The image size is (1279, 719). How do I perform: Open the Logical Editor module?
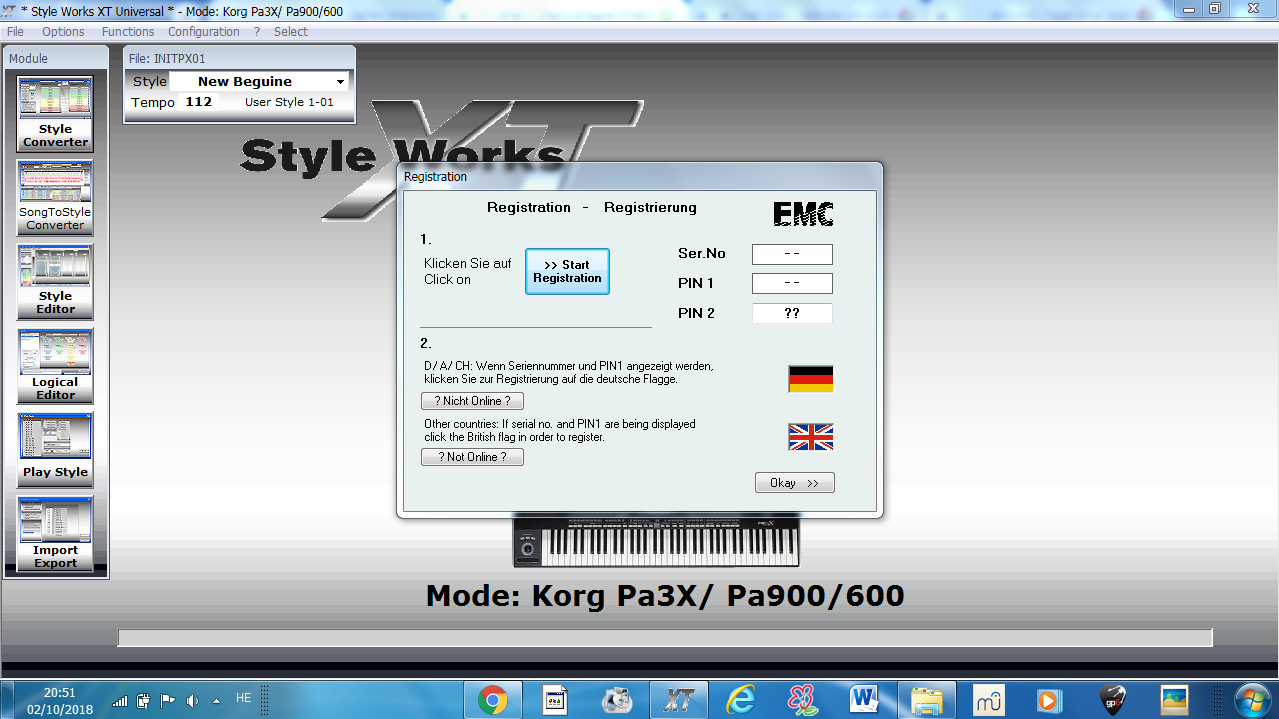click(x=55, y=365)
